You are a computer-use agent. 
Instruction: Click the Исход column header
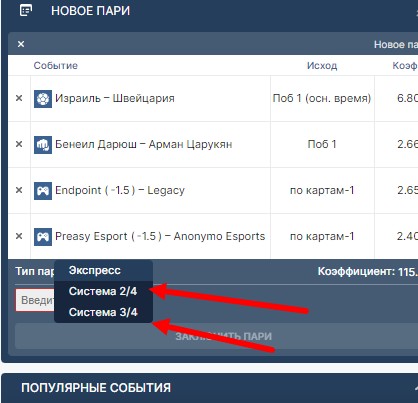322,65
